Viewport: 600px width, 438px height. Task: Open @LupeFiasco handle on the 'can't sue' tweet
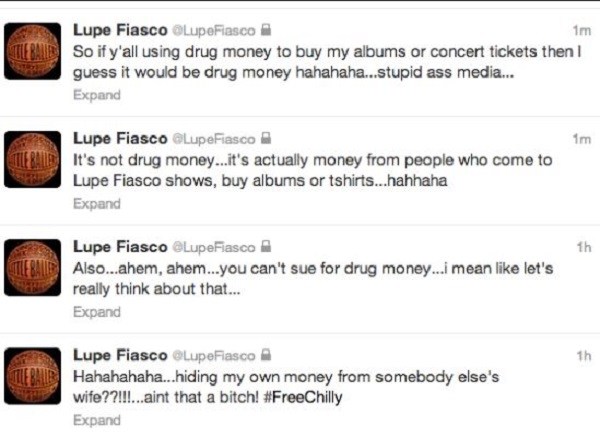(214, 247)
